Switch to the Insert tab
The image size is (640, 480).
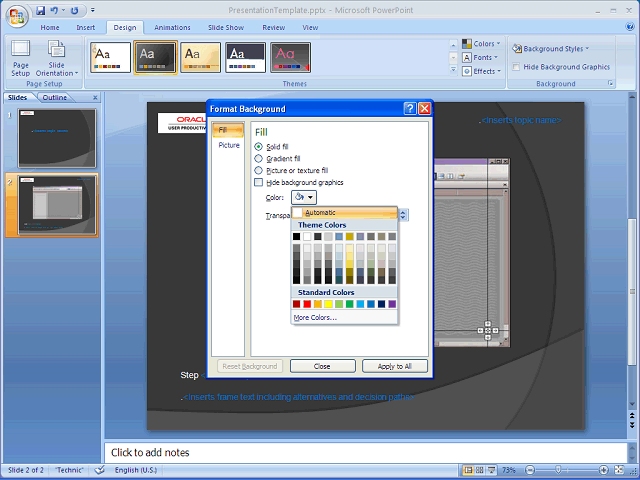point(85,27)
